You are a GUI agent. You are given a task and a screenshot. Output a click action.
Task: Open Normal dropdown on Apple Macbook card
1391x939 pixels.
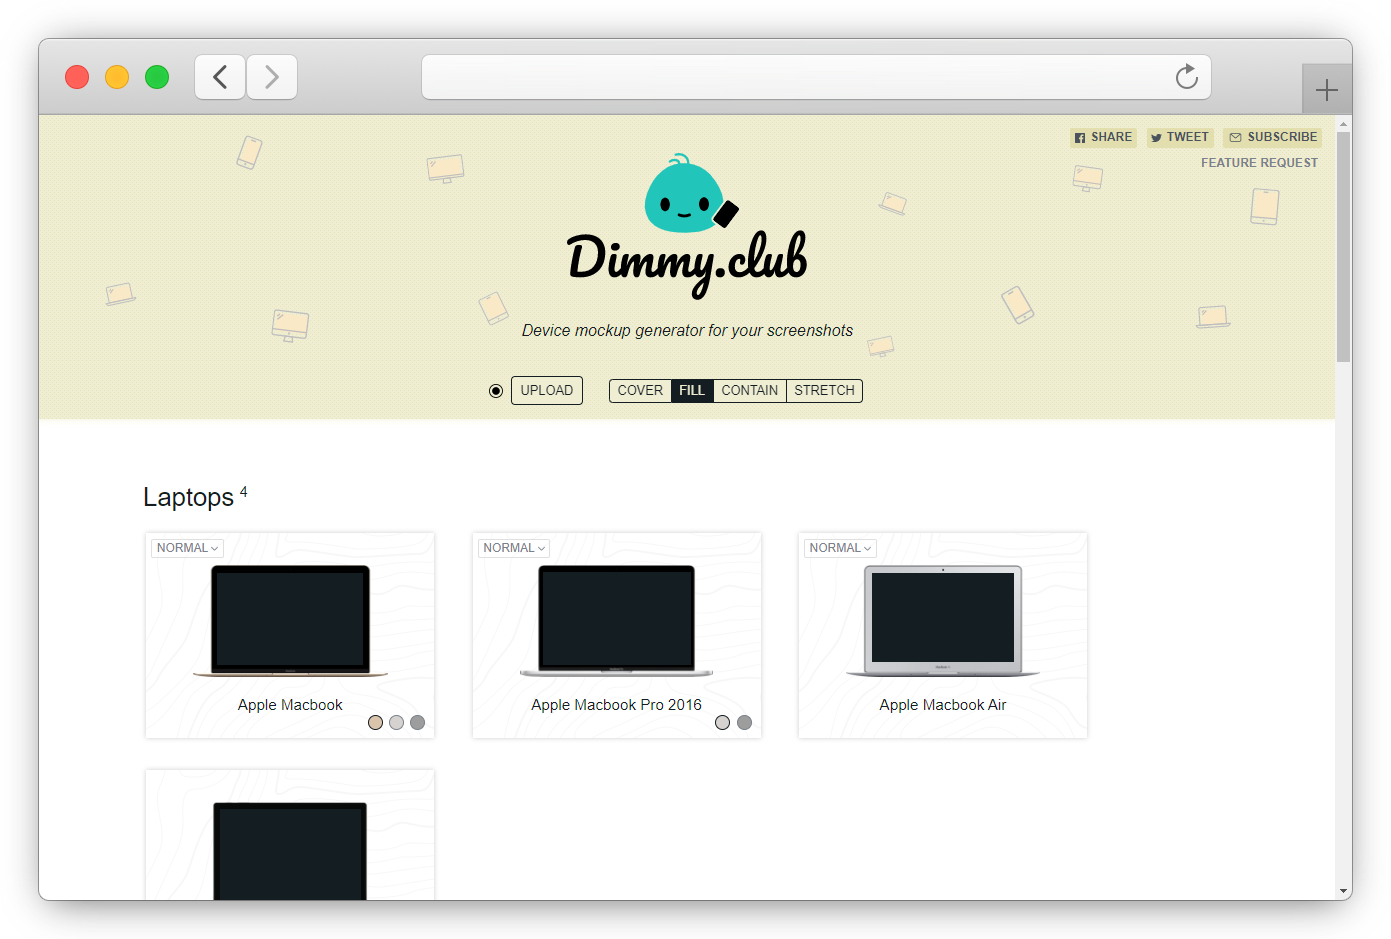(x=187, y=548)
